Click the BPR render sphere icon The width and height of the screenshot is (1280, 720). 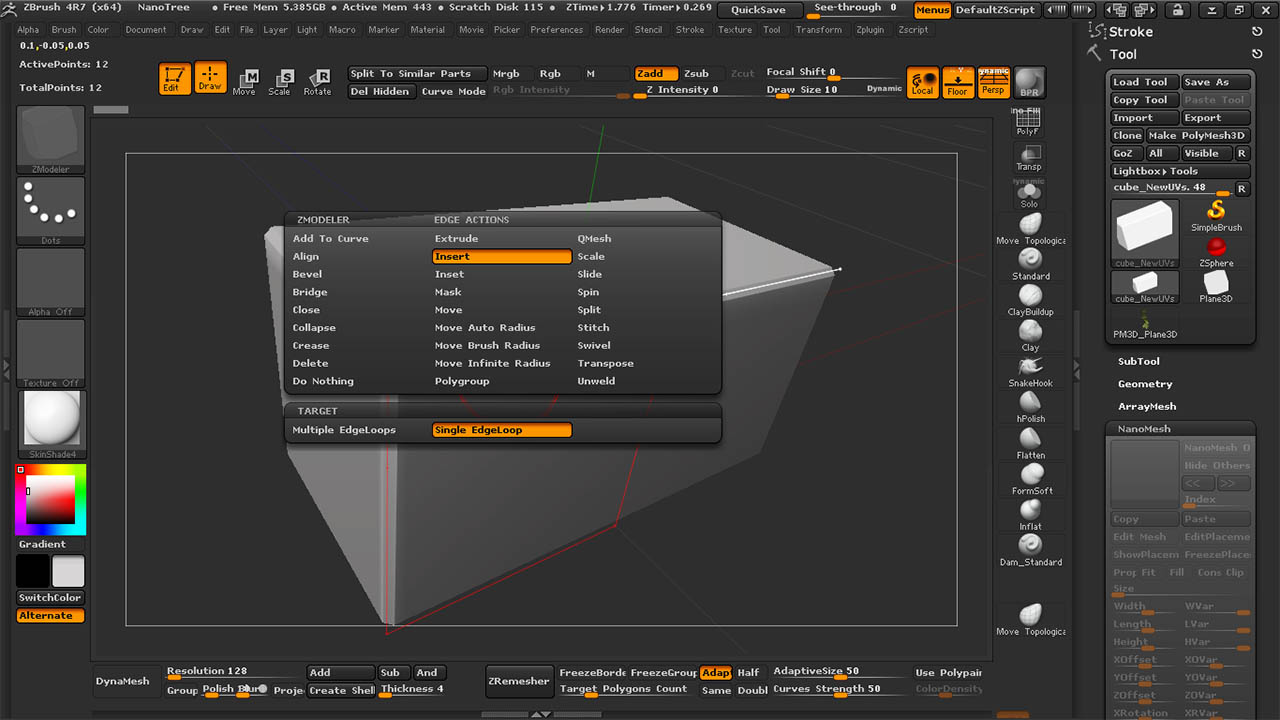point(1028,82)
